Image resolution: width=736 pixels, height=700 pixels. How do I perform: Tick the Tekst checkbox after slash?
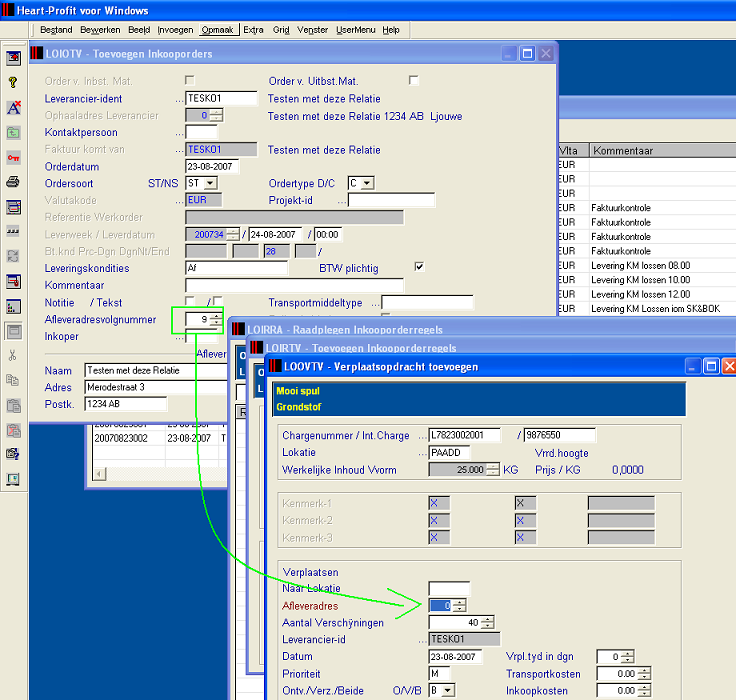click(x=217, y=301)
